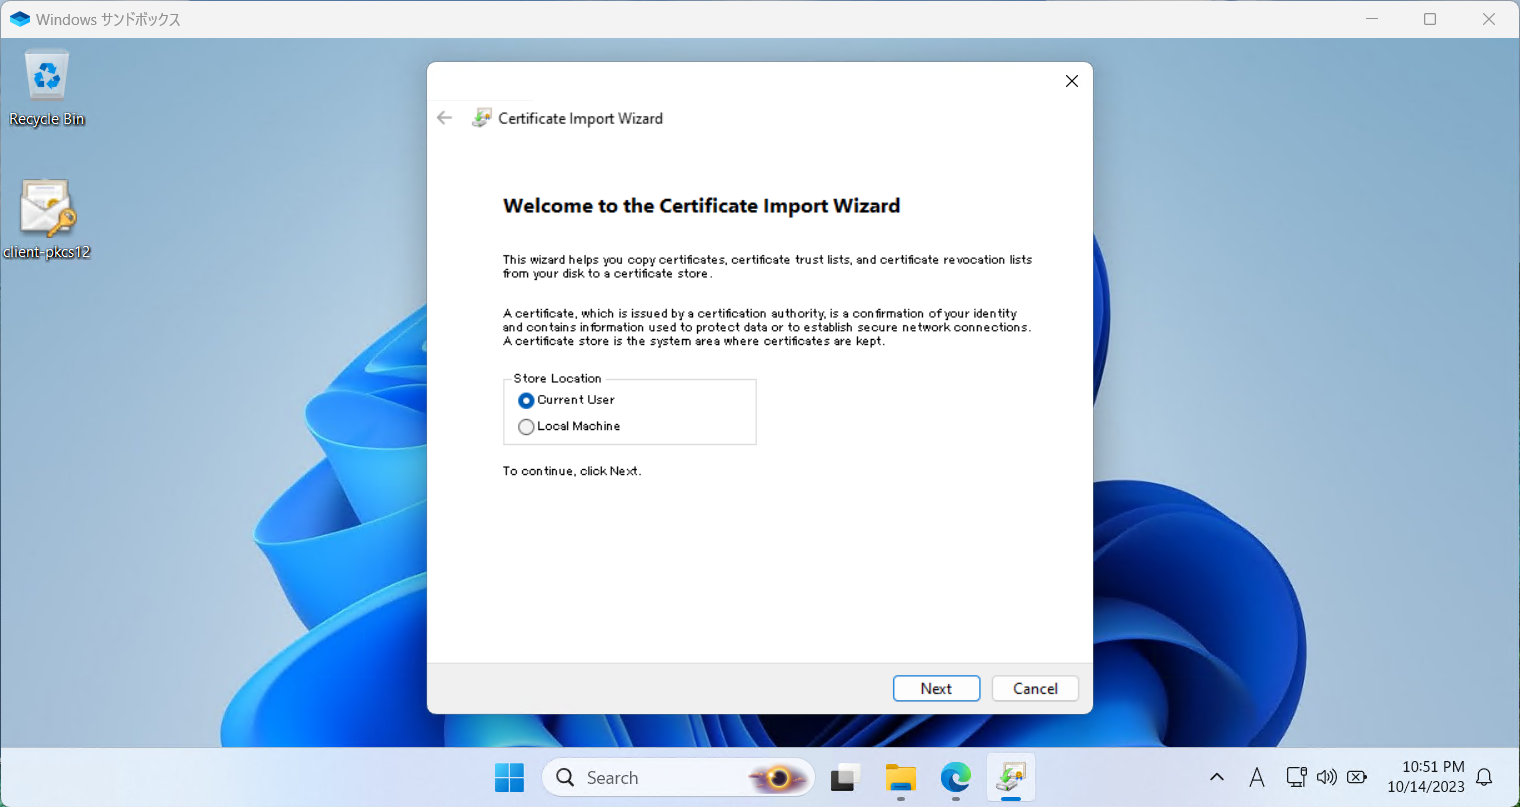Click the IME input mode A indicator
This screenshot has height=807, width=1520.
[1257, 778]
